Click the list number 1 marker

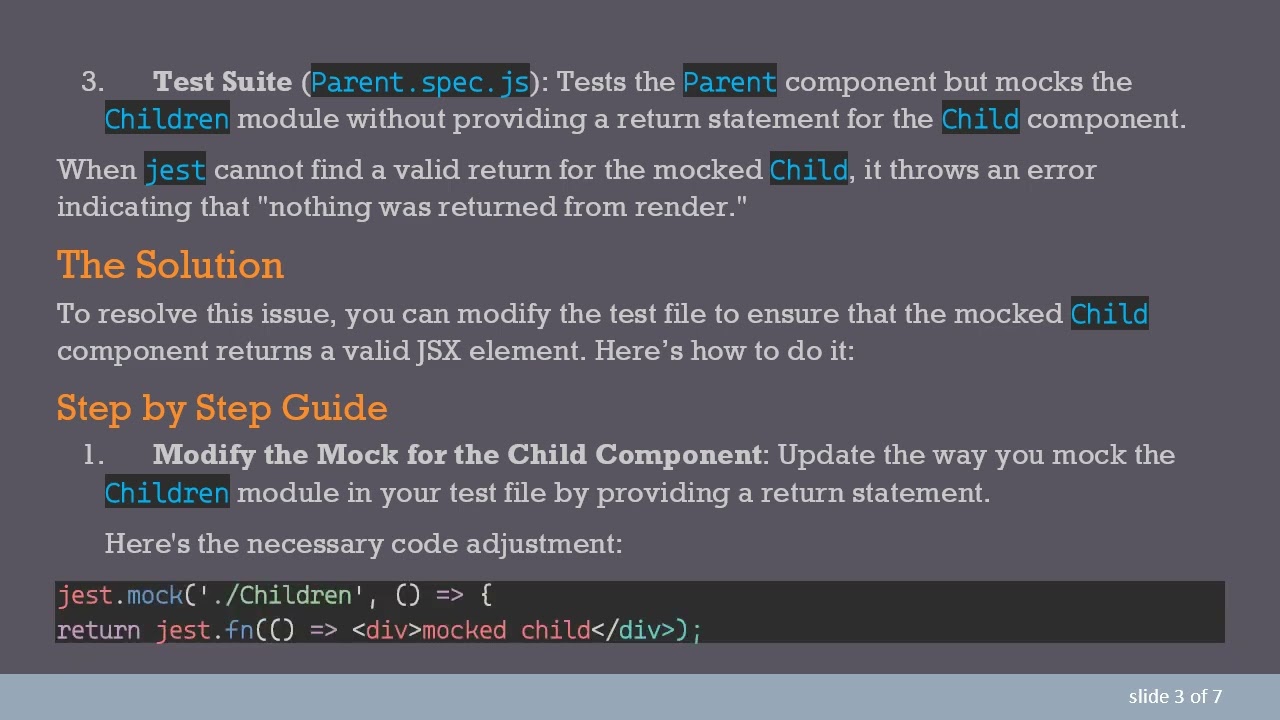pos(92,455)
